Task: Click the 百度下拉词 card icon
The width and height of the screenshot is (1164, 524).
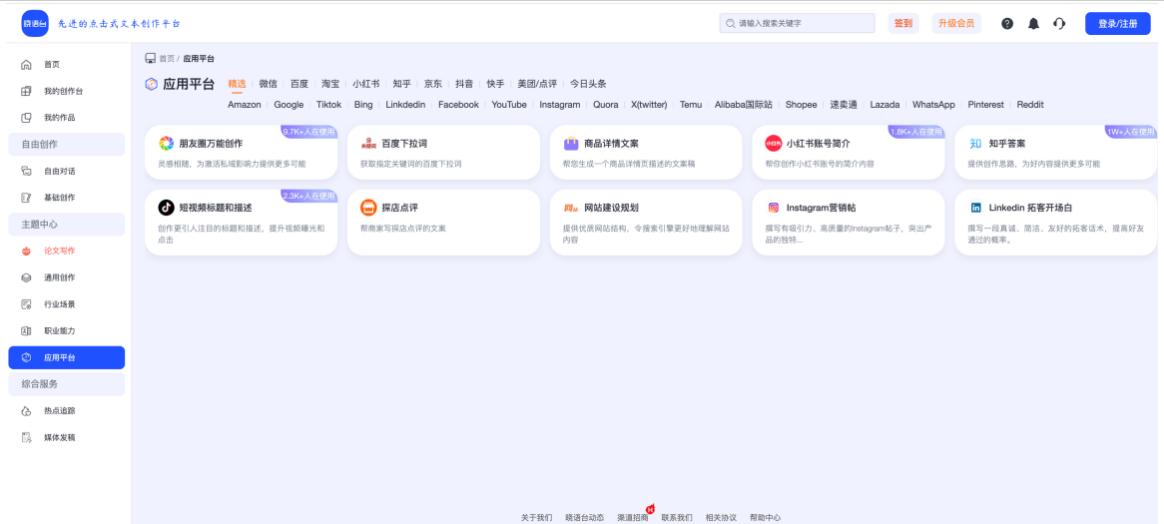Action: pos(369,143)
